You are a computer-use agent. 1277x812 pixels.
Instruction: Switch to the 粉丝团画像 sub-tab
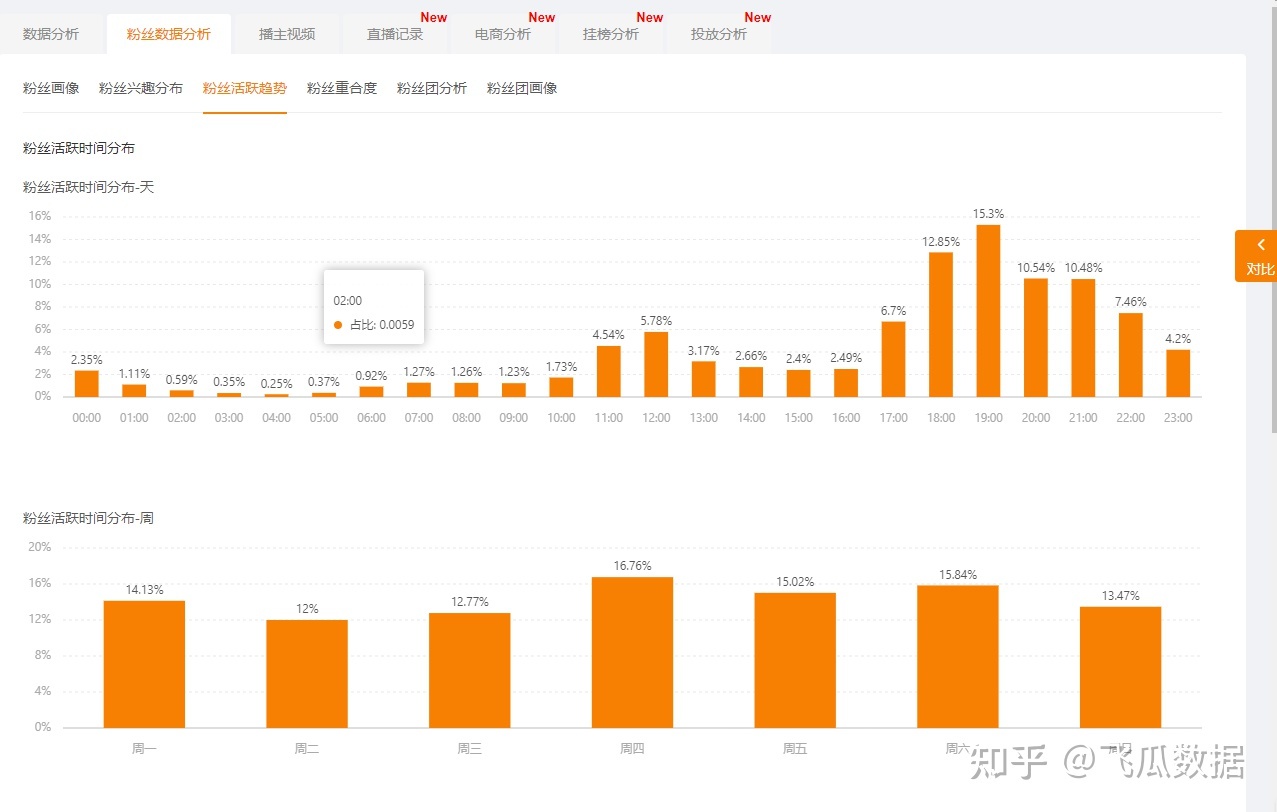[x=522, y=88]
